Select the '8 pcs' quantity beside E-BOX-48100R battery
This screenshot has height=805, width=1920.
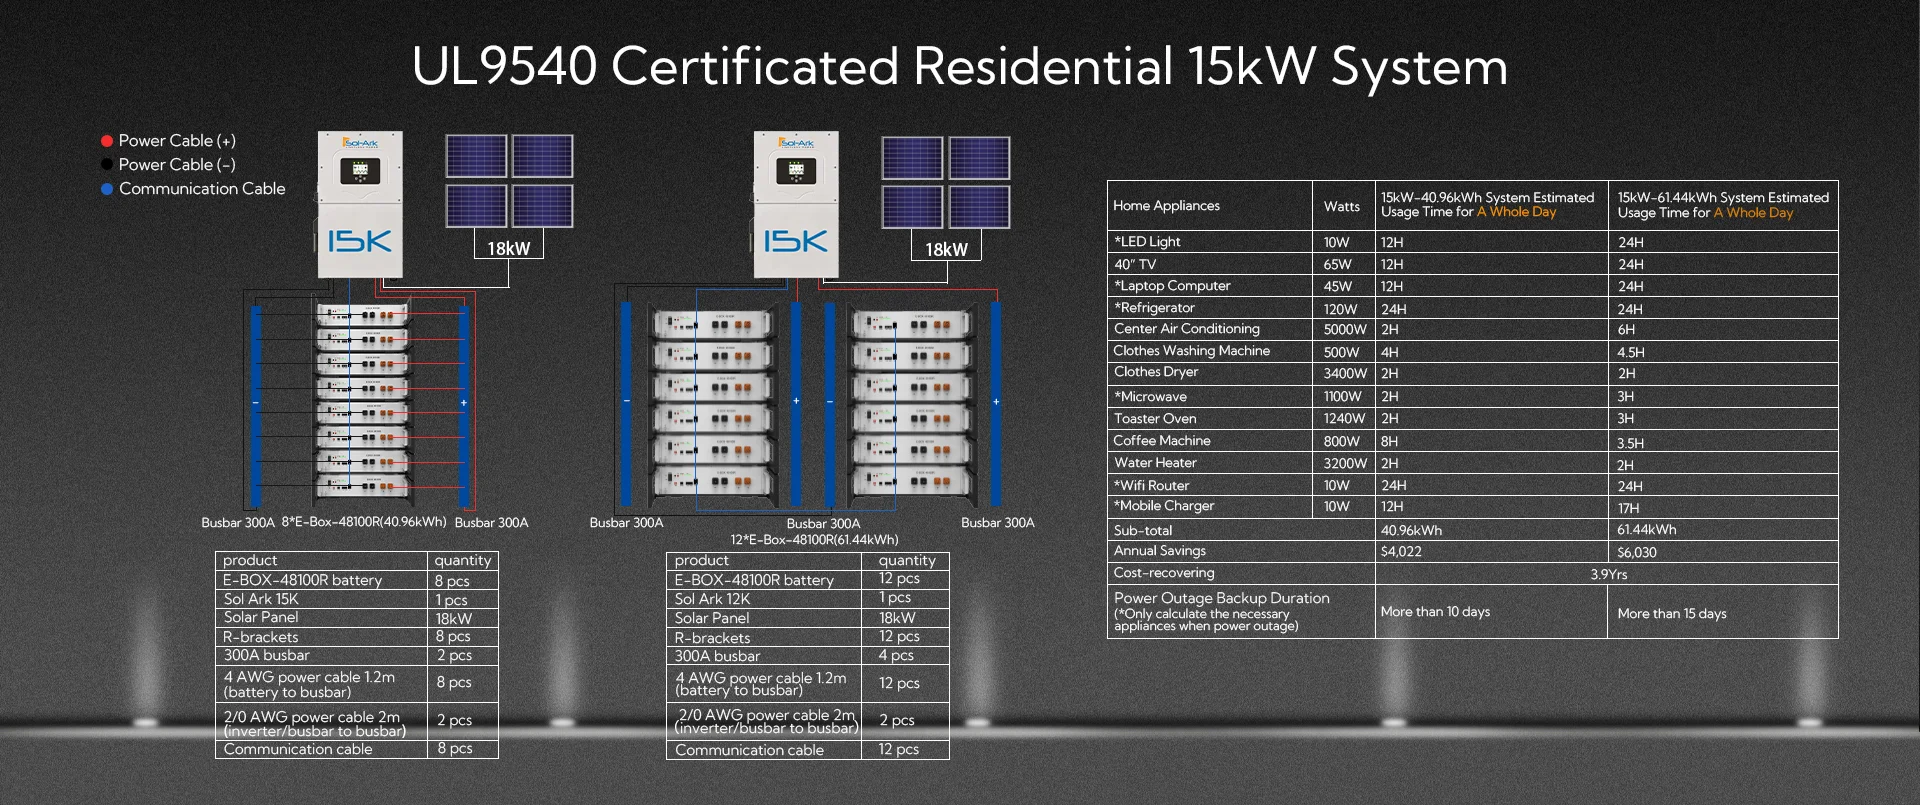pyautogui.click(x=452, y=581)
